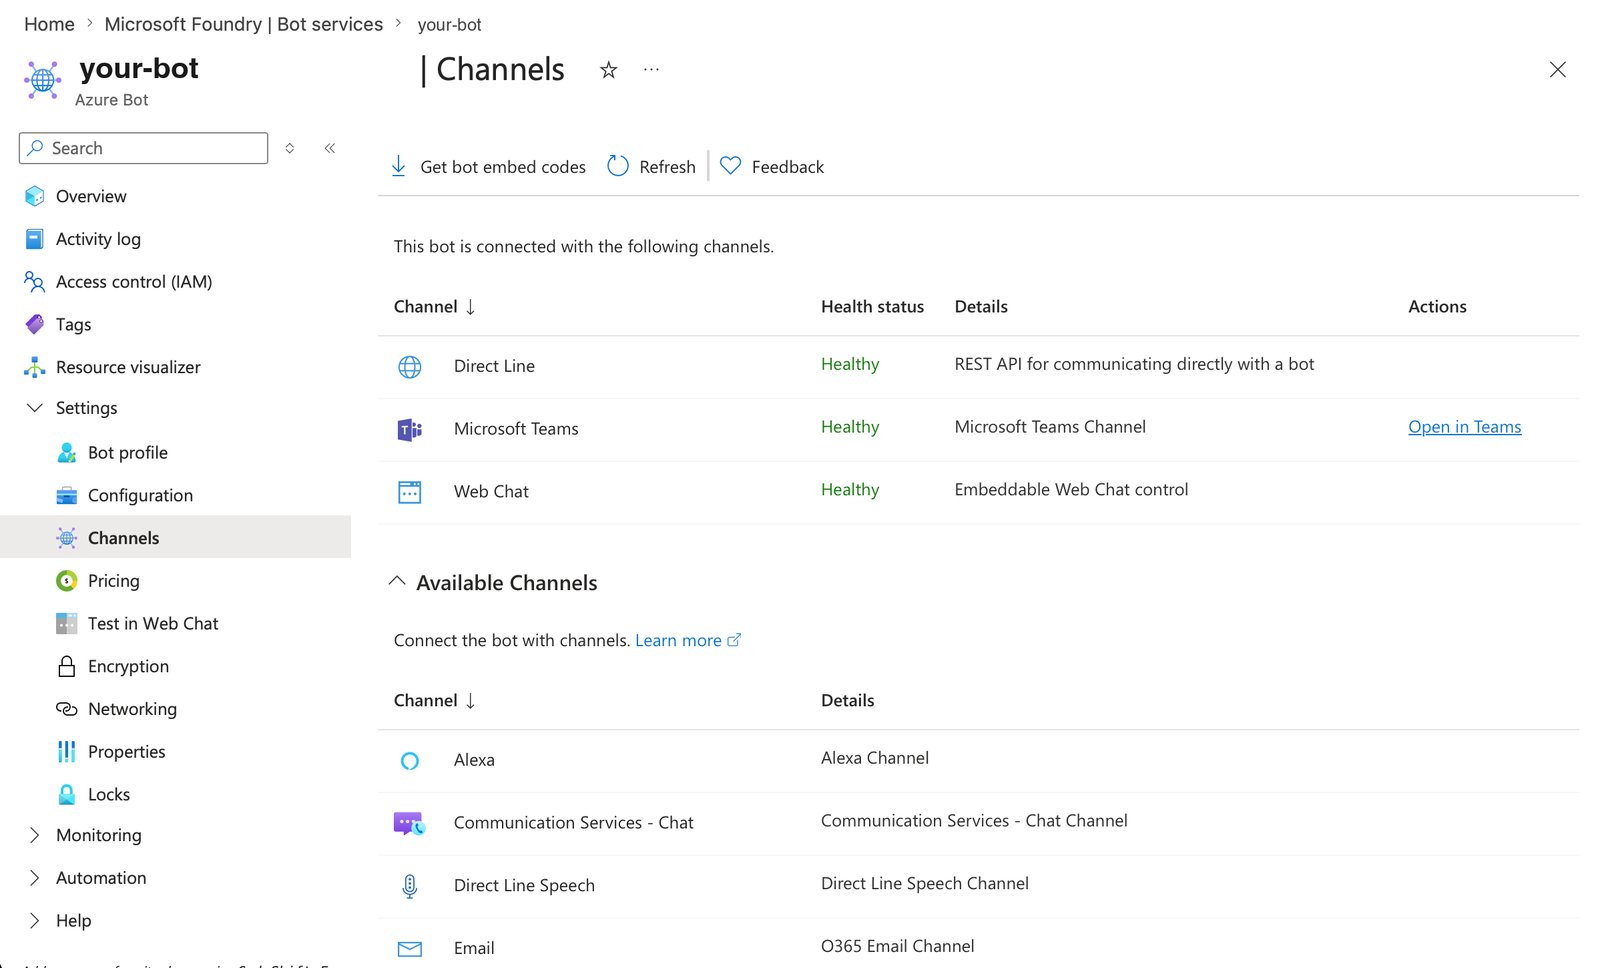
Task: Click the Direct Line globe icon
Action: (410, 367)
